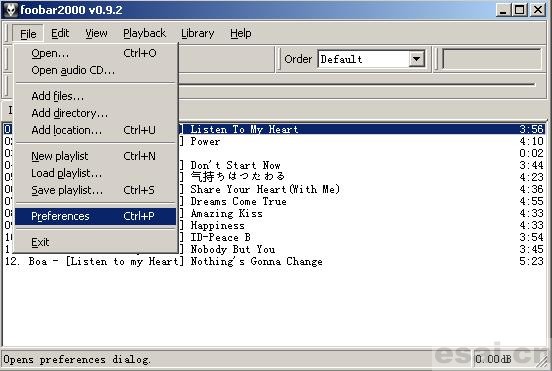The image size is (552, 371).
Task: Choose Save playlist... menu entry
Action: (95, 190)
